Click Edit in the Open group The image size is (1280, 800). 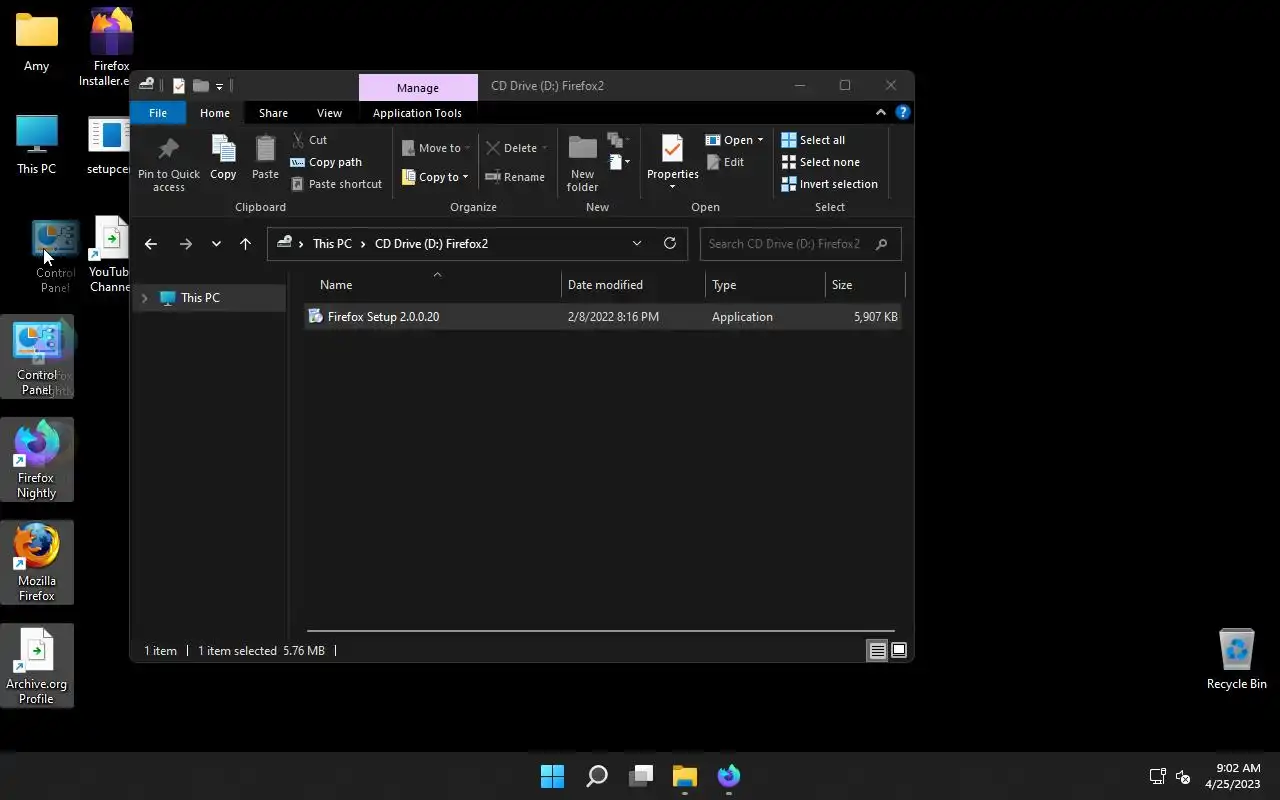click(x=725, y=162)
